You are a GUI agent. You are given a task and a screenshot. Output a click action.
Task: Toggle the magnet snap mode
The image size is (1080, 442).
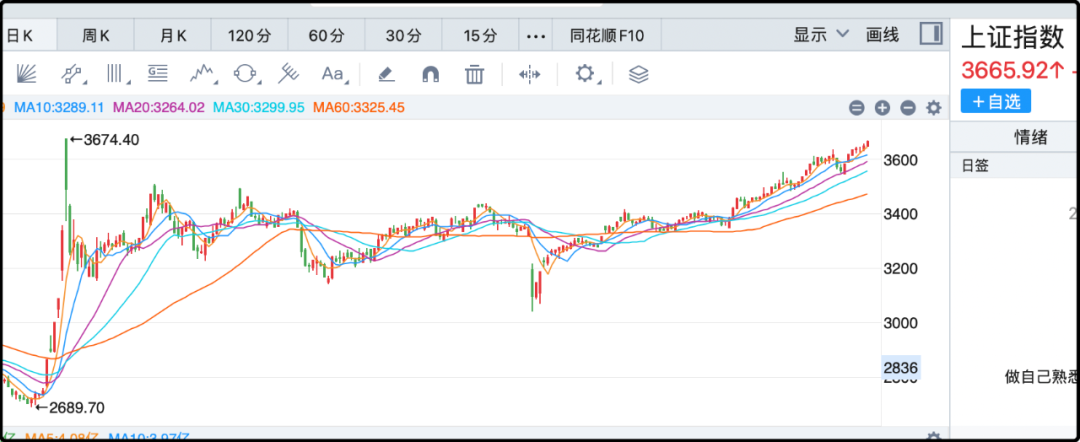point(430,74)
